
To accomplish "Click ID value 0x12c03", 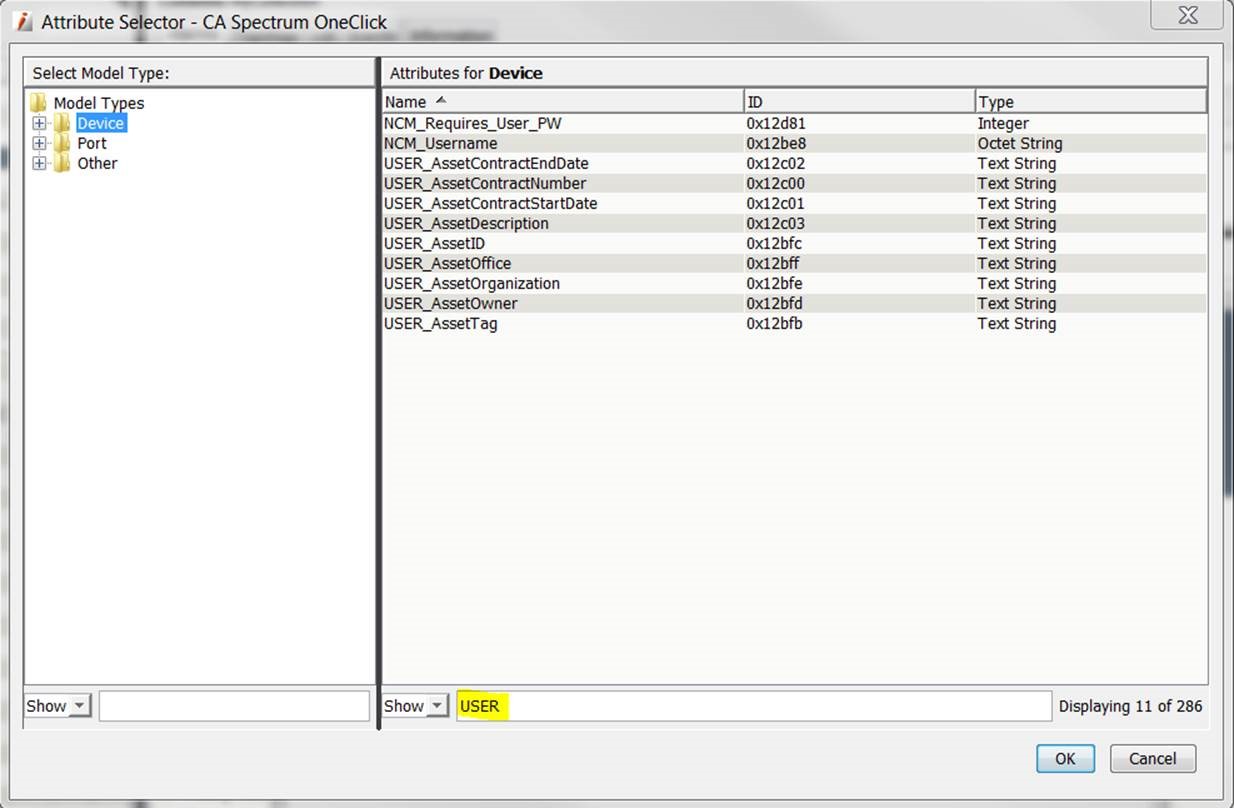I will pyautogui.click(x=776, y=223).
